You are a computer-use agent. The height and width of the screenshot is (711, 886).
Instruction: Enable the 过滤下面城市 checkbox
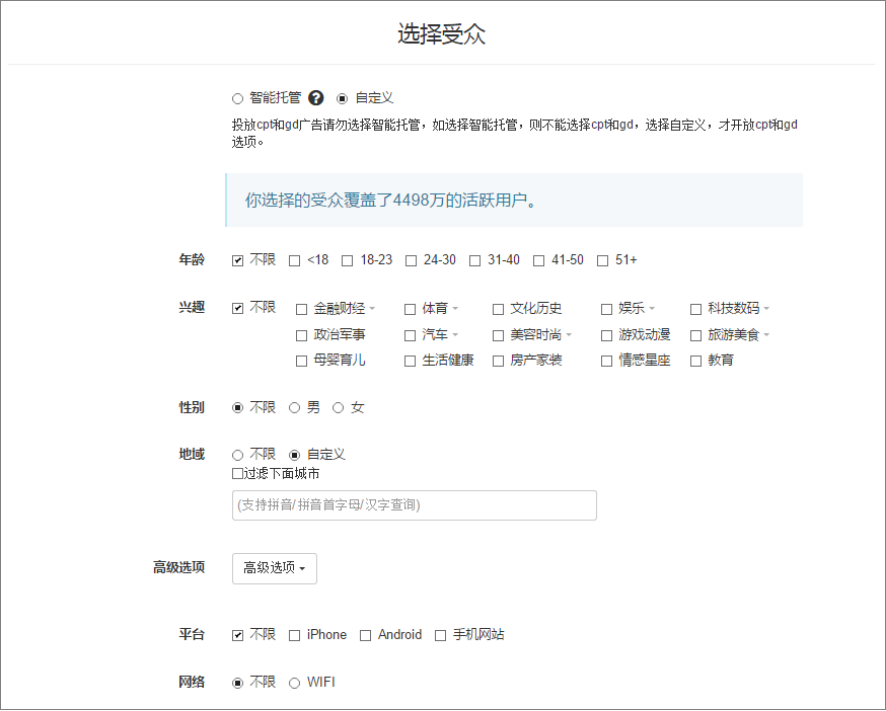pyautogui.click(x=237, y=474)
